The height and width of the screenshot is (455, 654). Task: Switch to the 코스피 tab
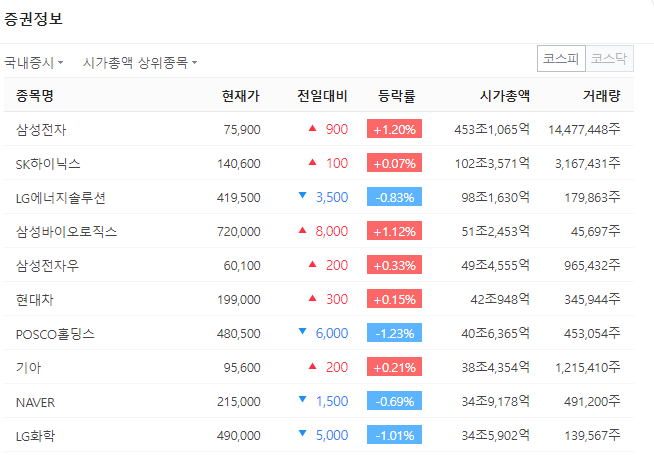(x=561, y=58)
